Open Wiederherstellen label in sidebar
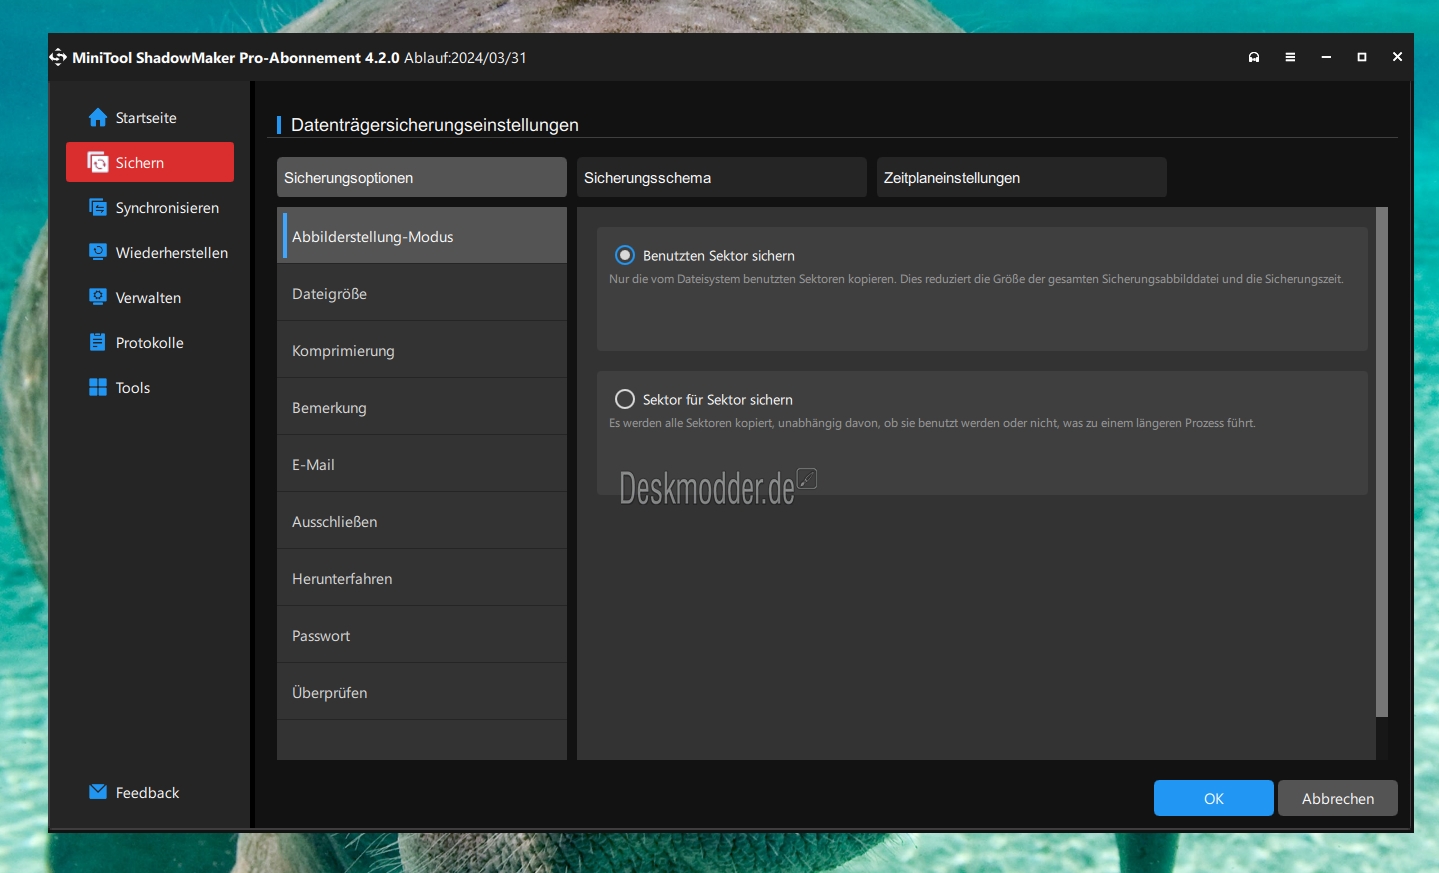Viewport: 1439px width, 873px height. (x=172, y=253)
